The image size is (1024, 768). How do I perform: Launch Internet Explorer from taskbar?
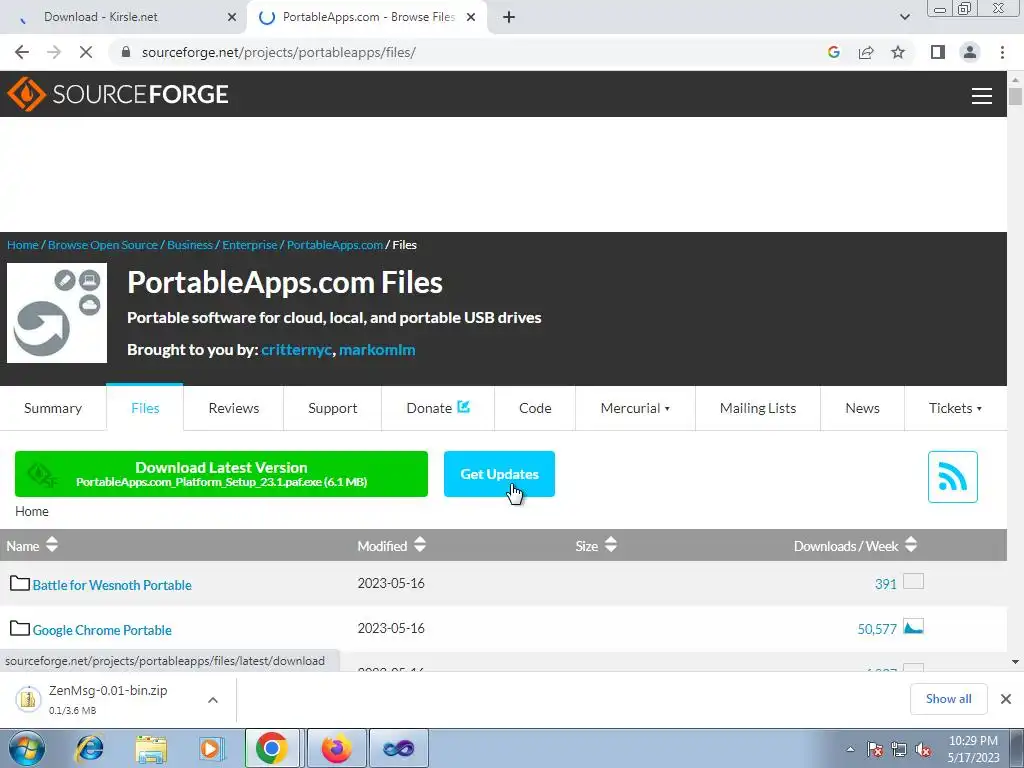pyautogui.click(x=90, y=748)
